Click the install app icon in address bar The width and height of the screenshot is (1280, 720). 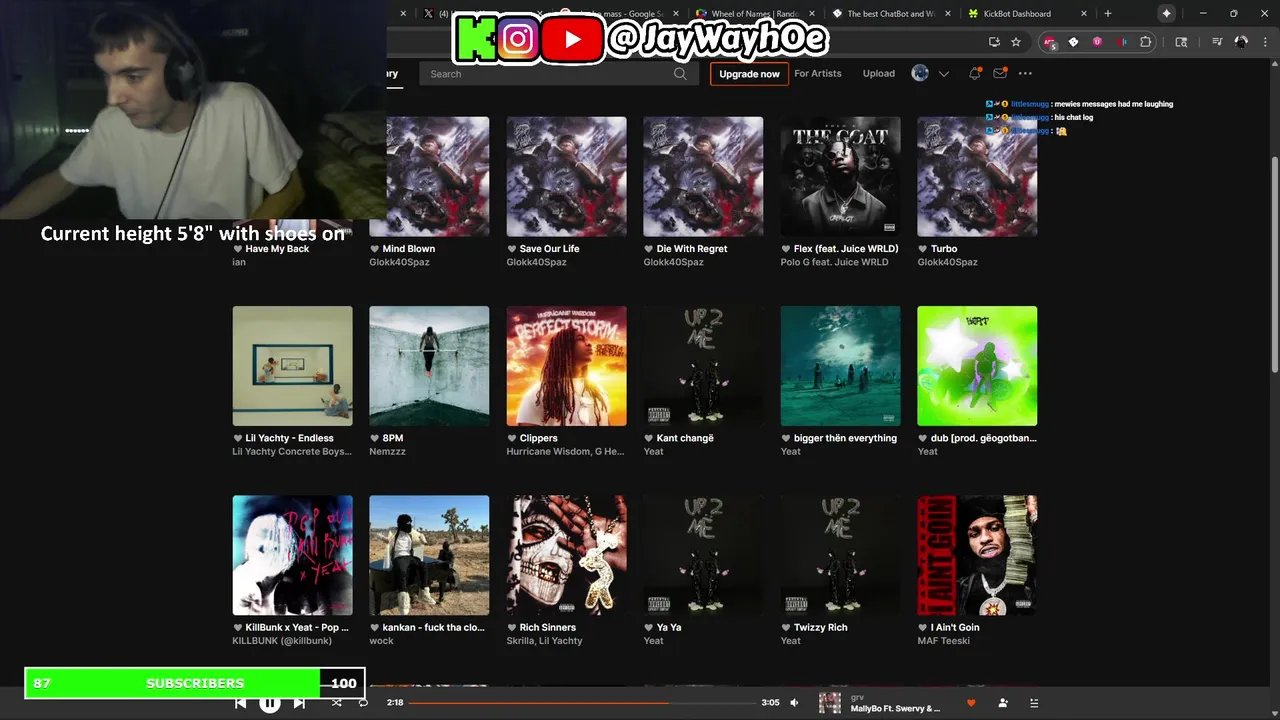(x=994, y=42)
